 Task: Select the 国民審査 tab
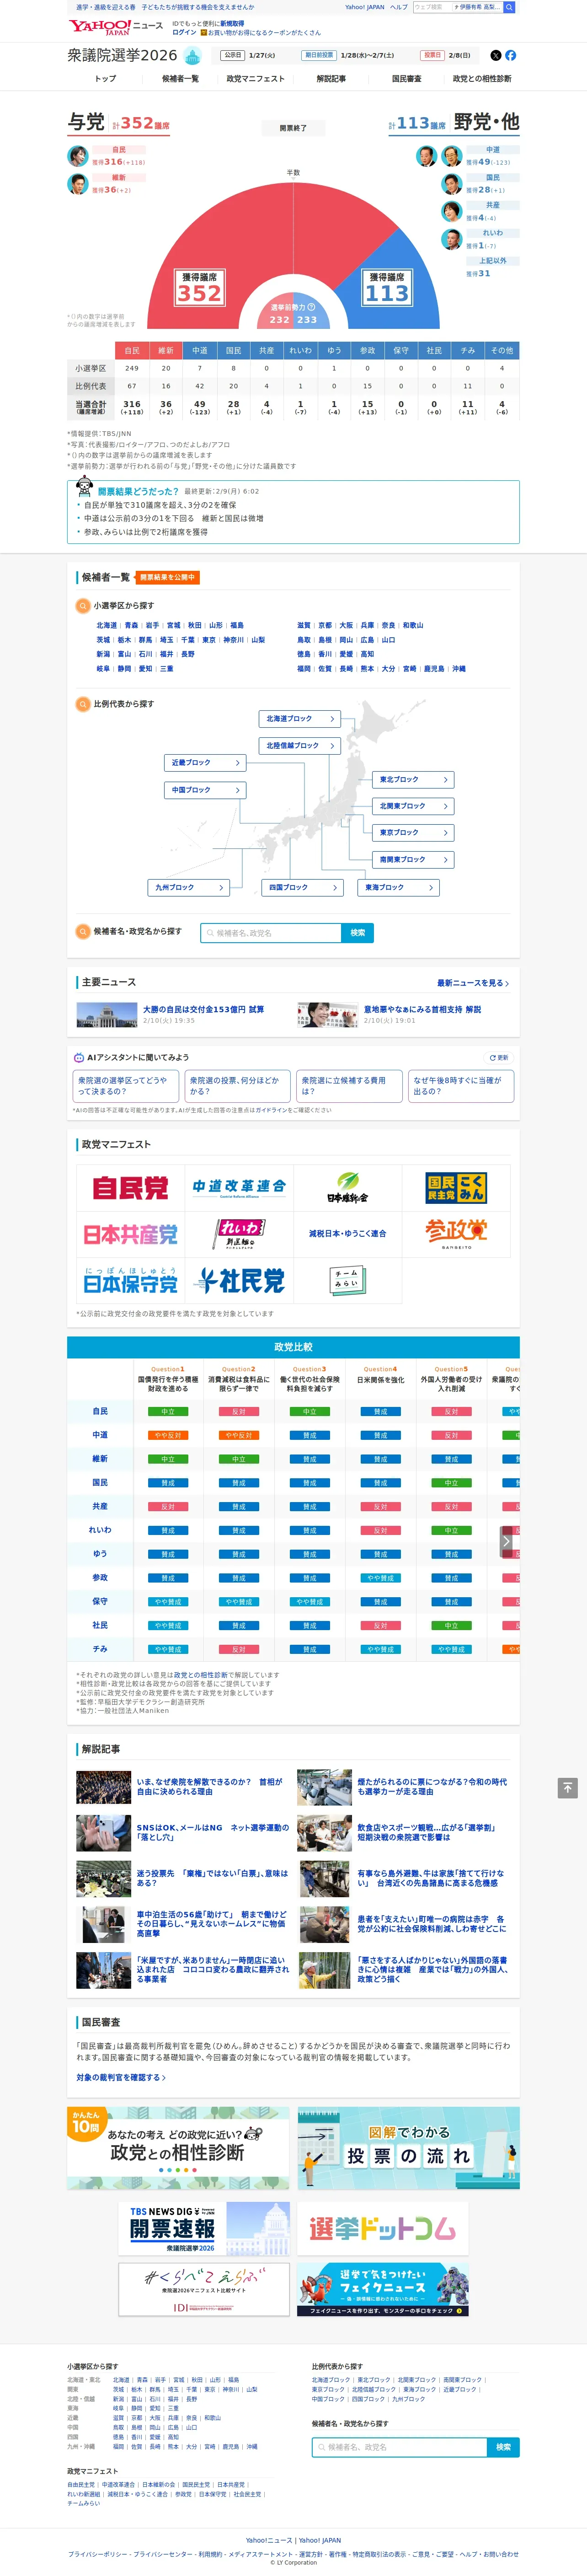406,79
